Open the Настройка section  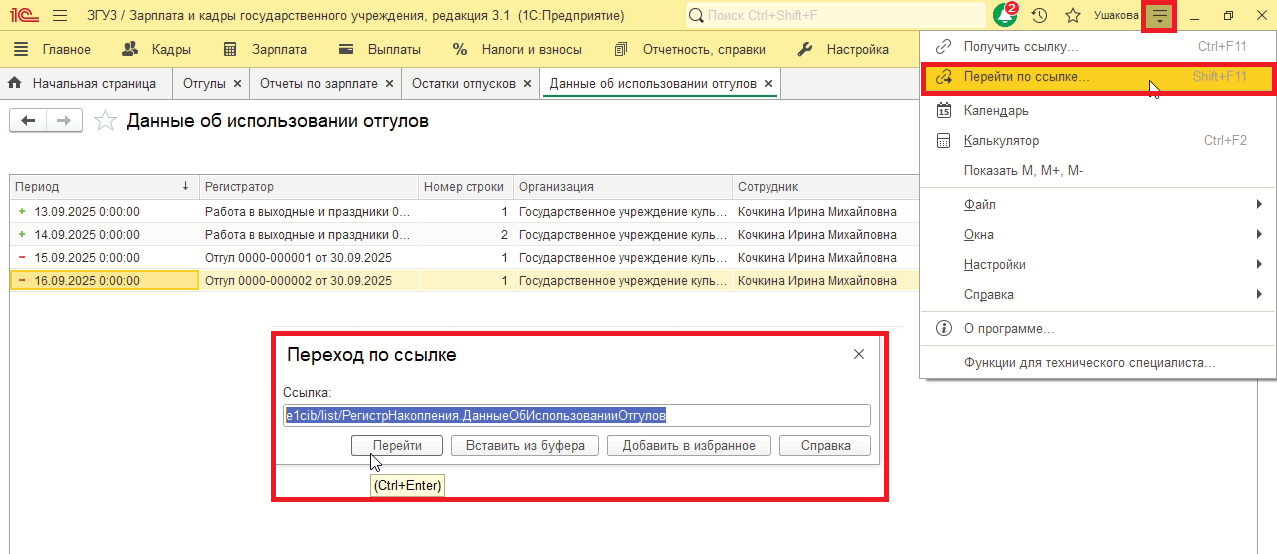coord(844,50)
